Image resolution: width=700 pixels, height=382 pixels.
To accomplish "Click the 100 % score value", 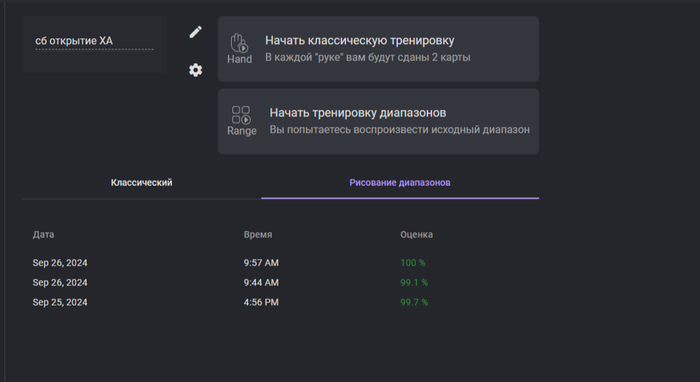I will (413, 263).
